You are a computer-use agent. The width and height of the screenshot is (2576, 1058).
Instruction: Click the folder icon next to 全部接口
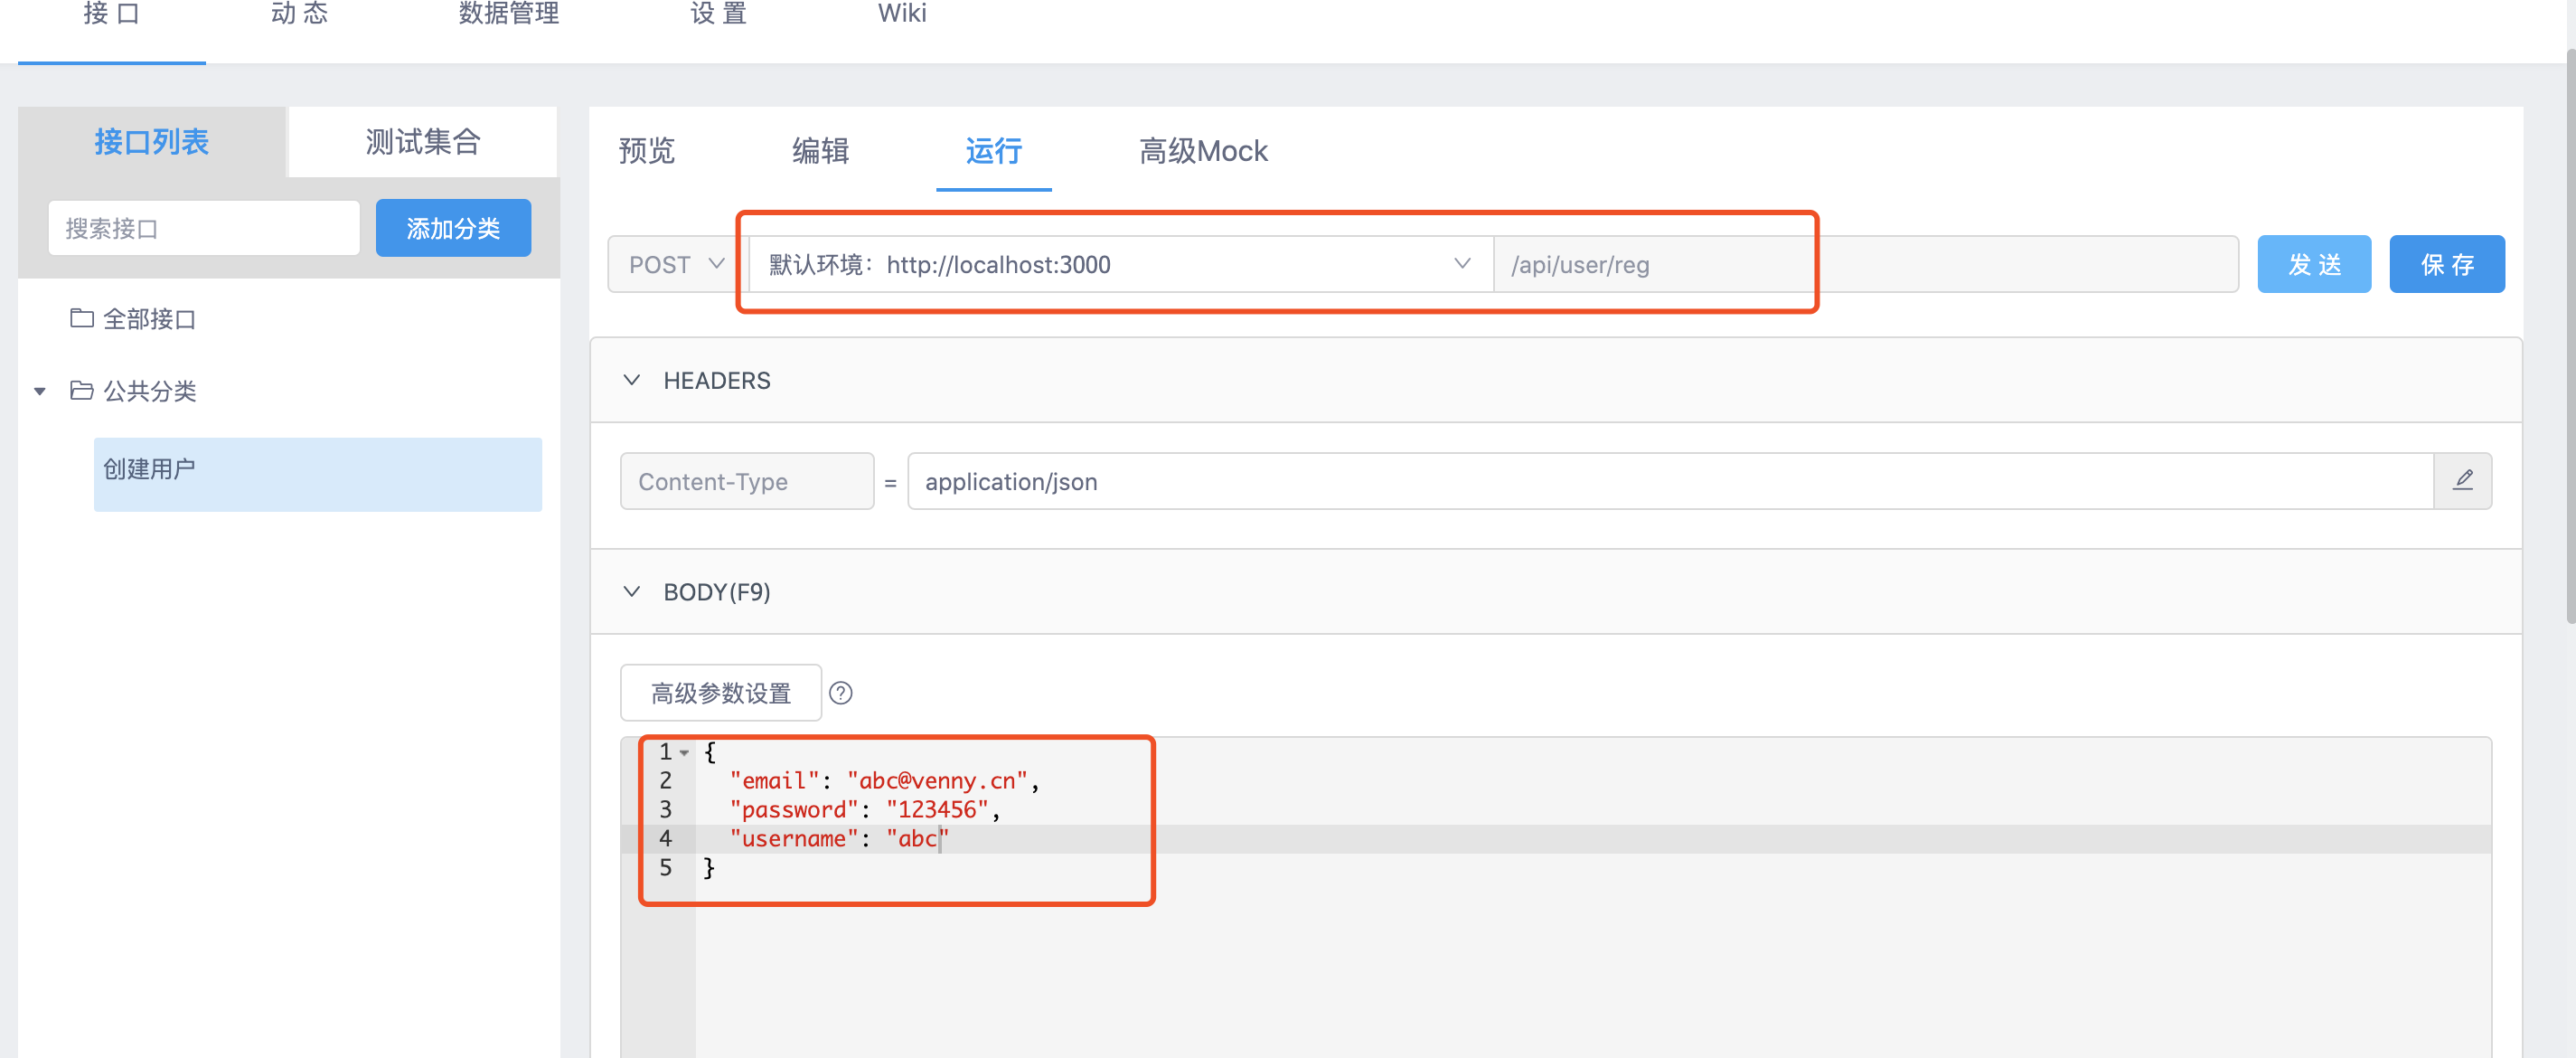(81, 318)
